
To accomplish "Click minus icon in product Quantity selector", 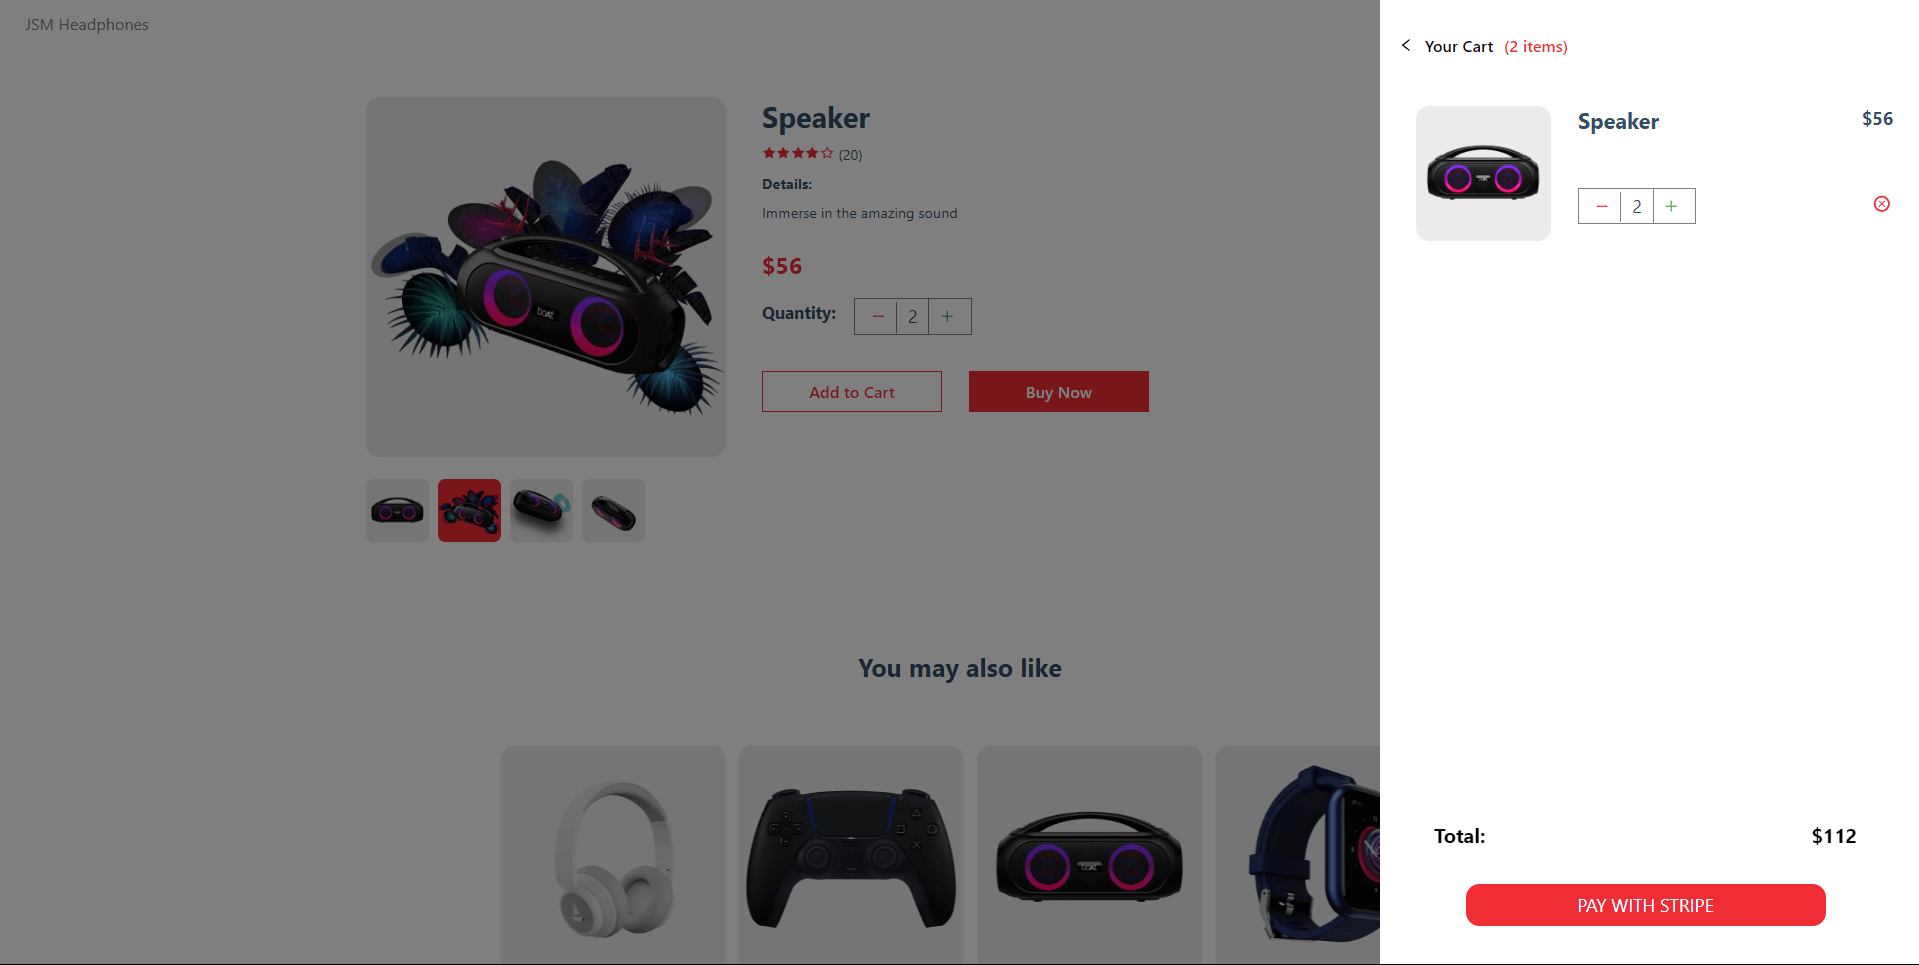I will click(x=876, y=316).
